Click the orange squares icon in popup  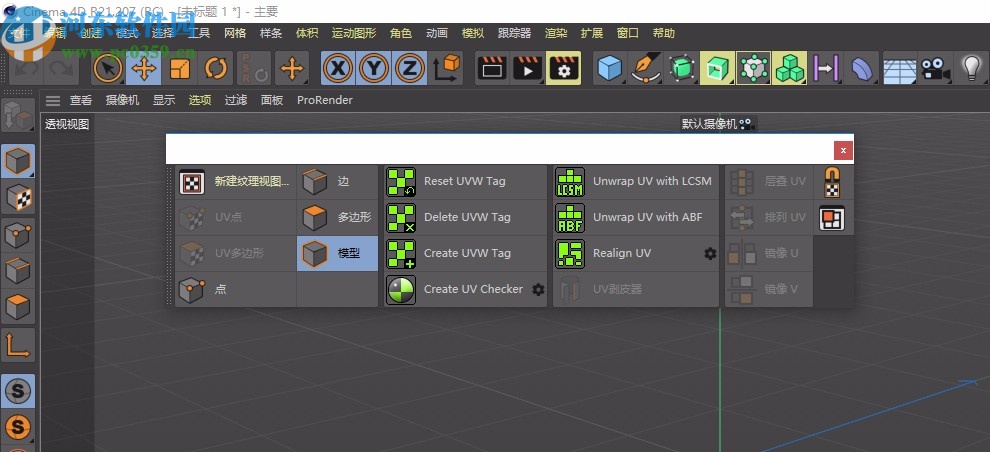[x=832, y=218]
